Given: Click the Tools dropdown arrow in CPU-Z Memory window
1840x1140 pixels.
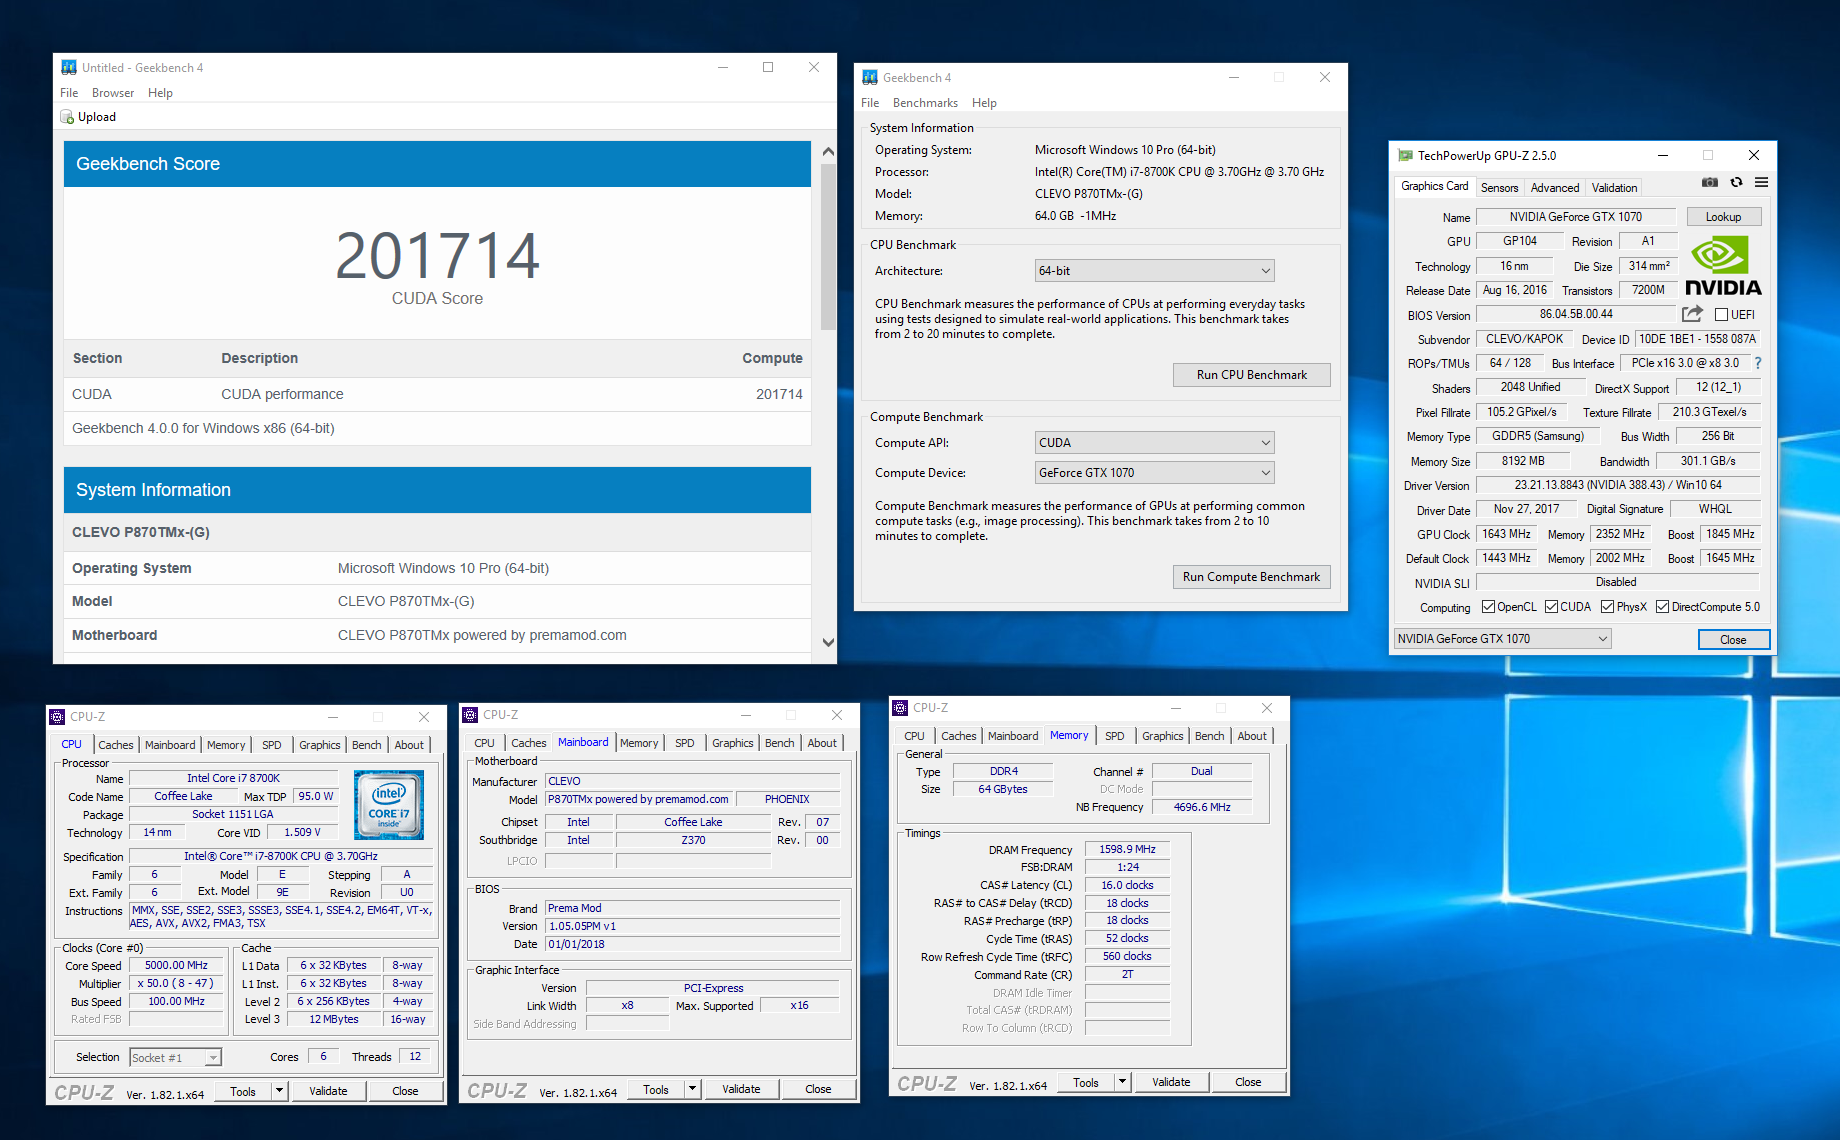Looking at the screenshot, I should pos(1122,1082).
